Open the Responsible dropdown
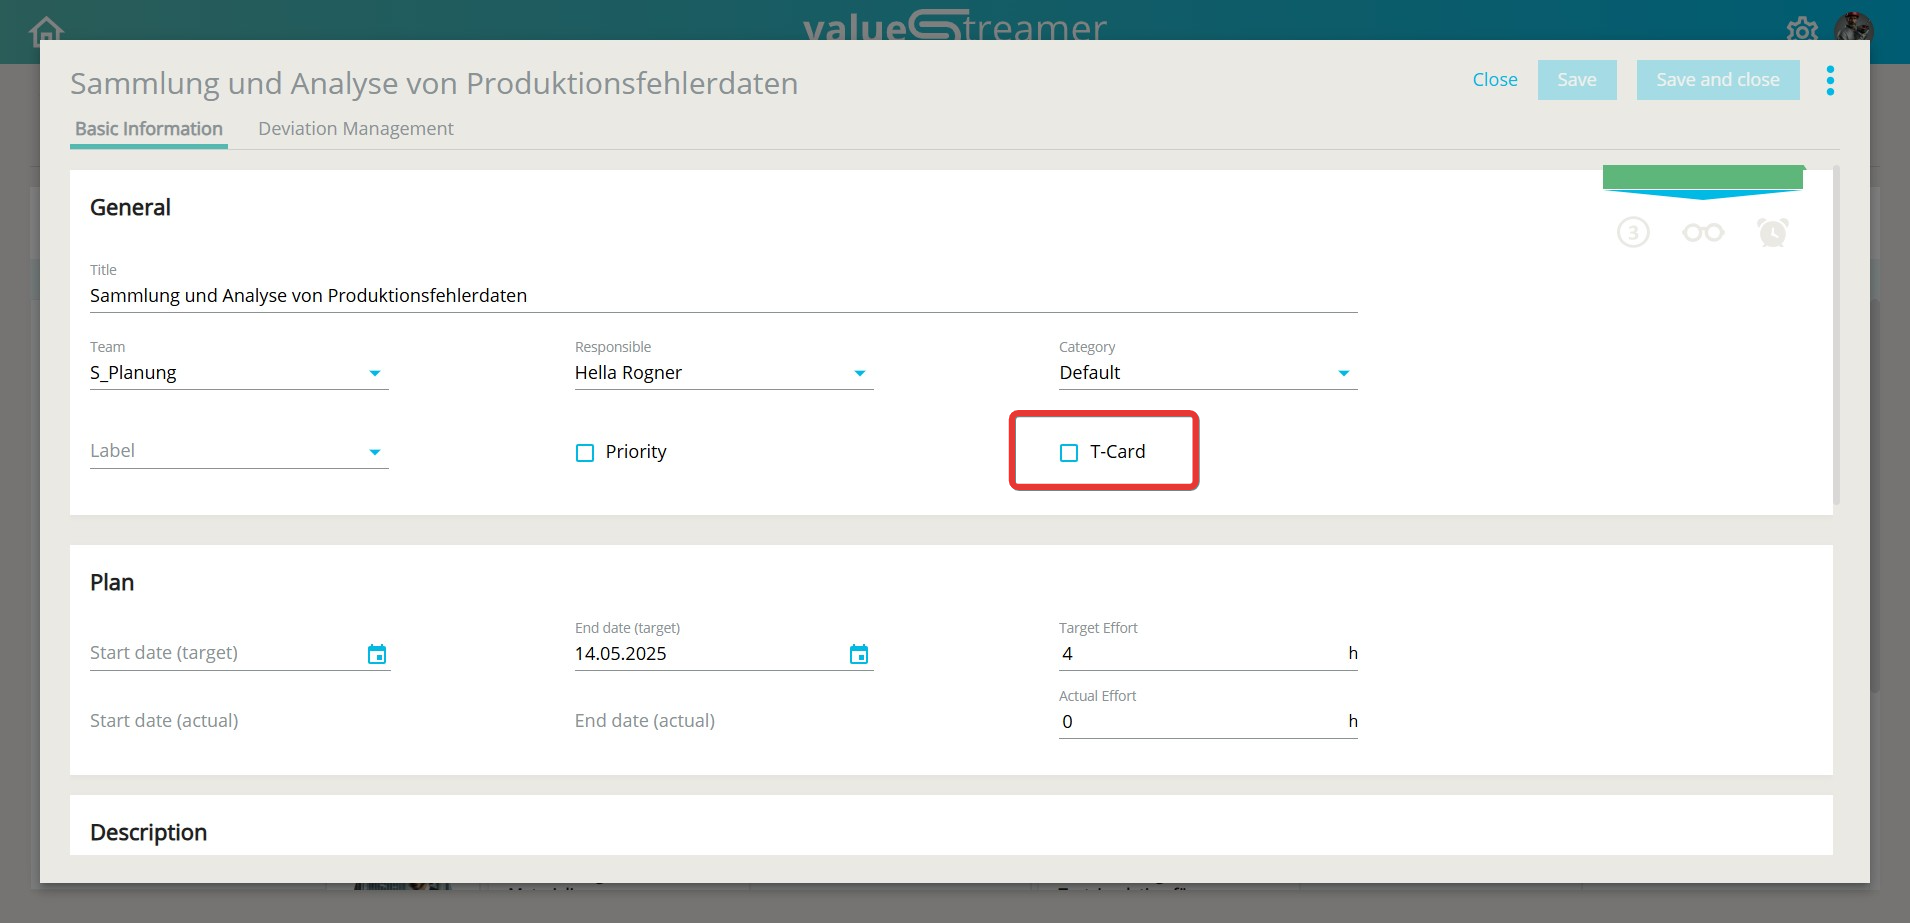 click(x=859, y=373)
